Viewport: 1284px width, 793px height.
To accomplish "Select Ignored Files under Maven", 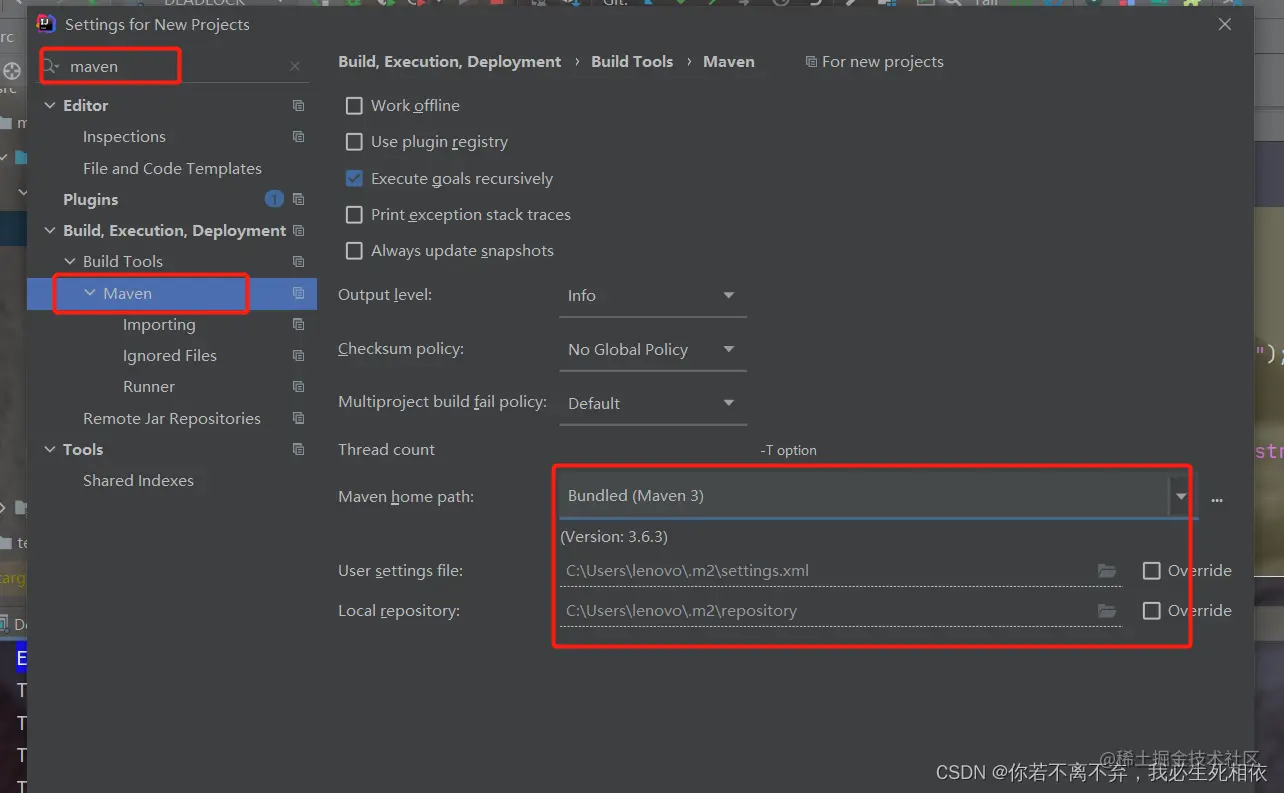I will [x=170, y=355].
